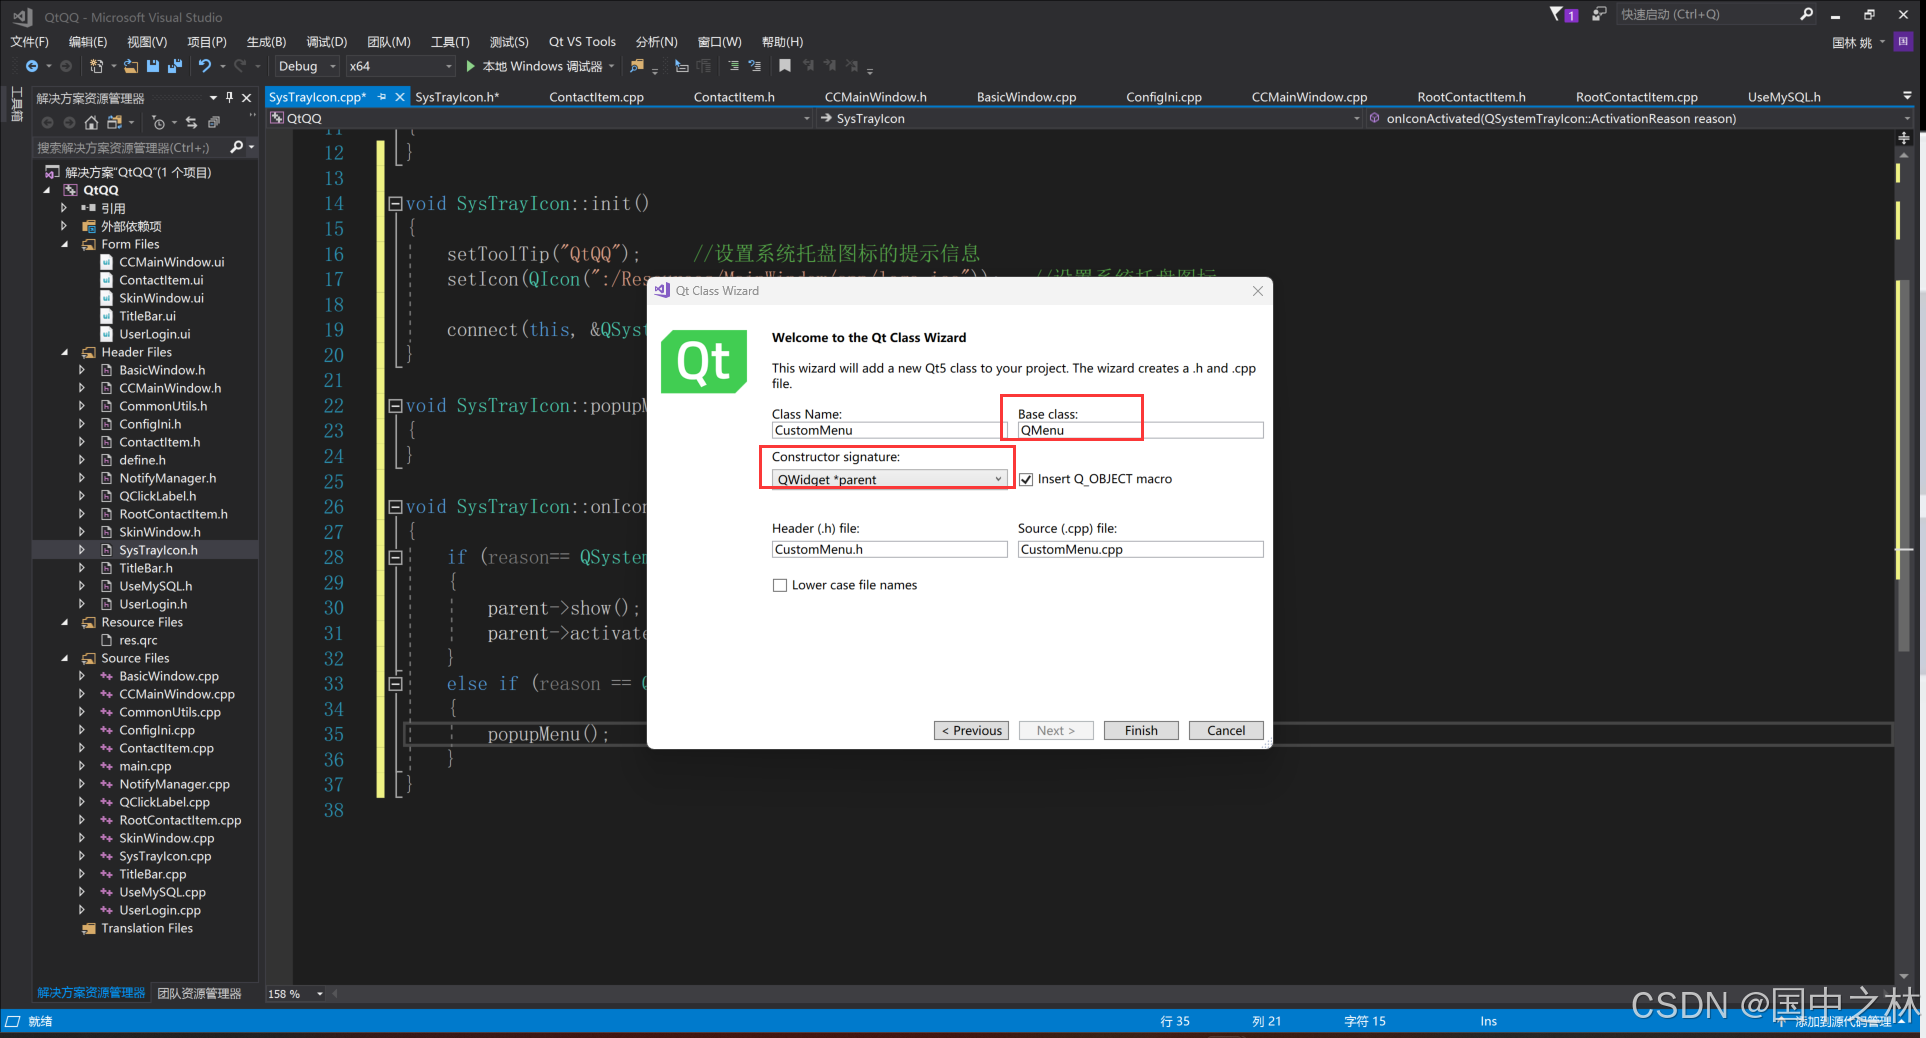This screenshot has width=1926, height=1038.
Task: Go to Solution Explorer home view
Action: tap(91, 122)
